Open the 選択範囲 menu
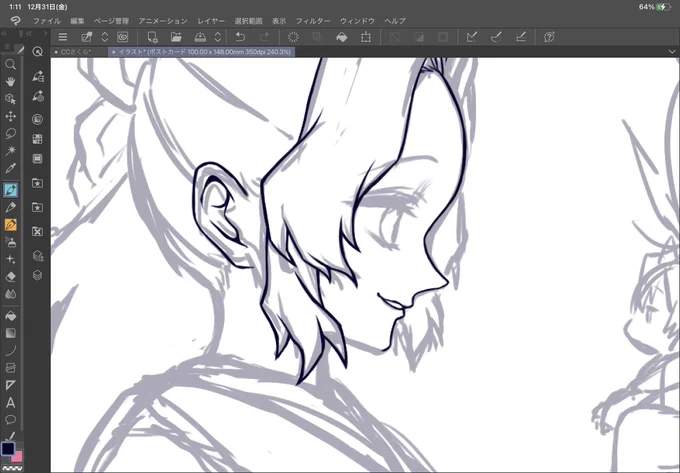Screen dimensions: 680x473 pos(248,21)
